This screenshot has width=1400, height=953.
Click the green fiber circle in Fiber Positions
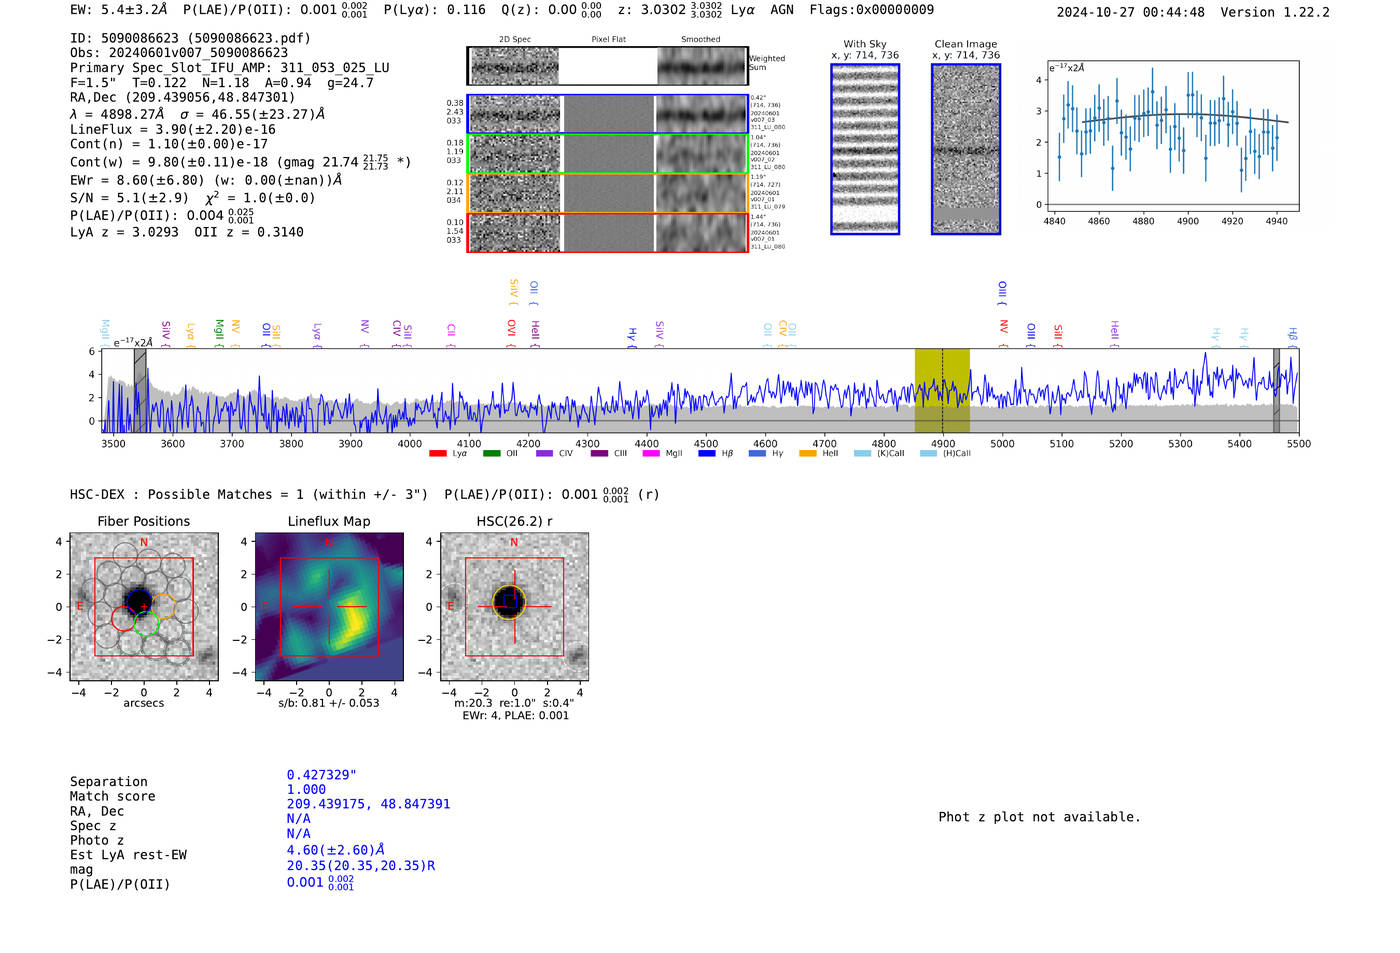point(147,625)
